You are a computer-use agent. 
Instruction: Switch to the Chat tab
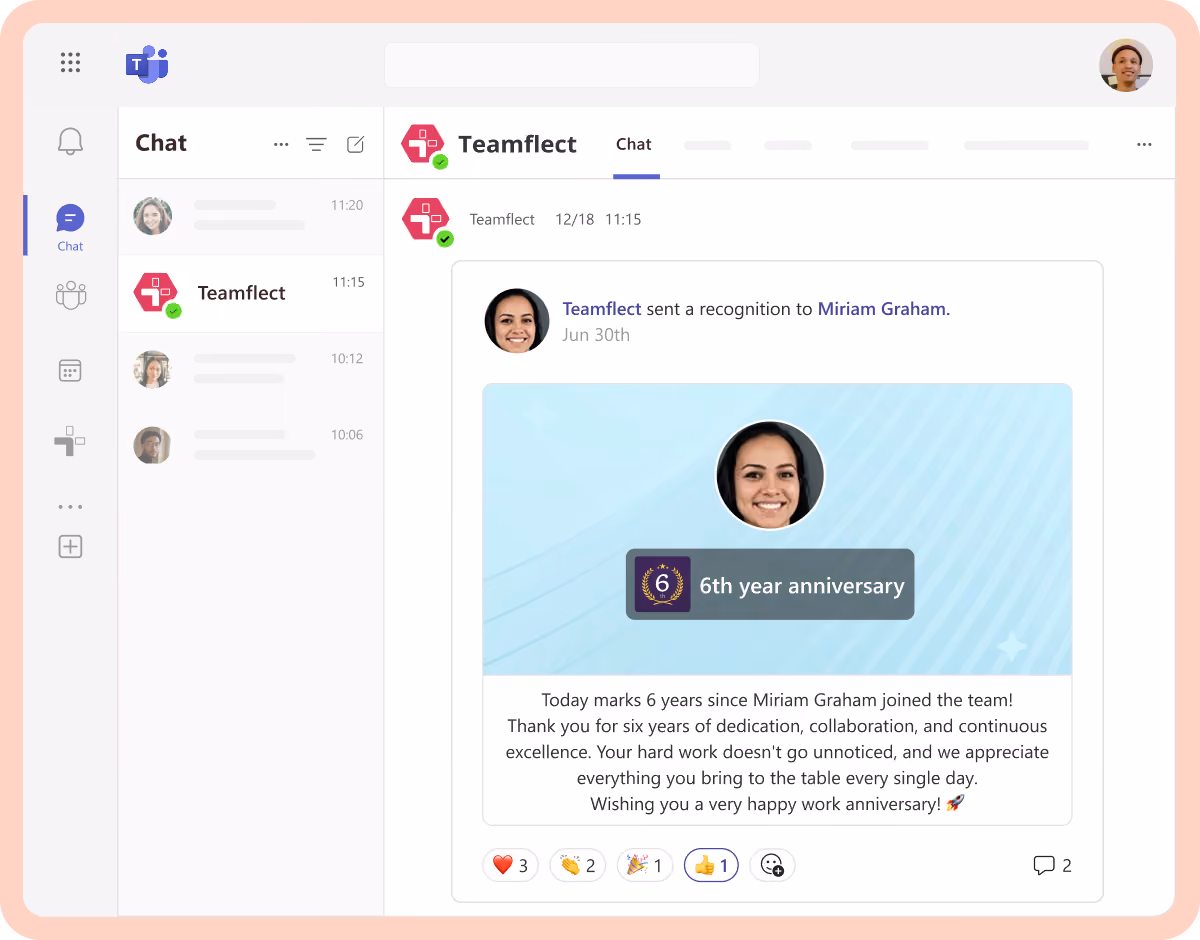tap(634, 145)
